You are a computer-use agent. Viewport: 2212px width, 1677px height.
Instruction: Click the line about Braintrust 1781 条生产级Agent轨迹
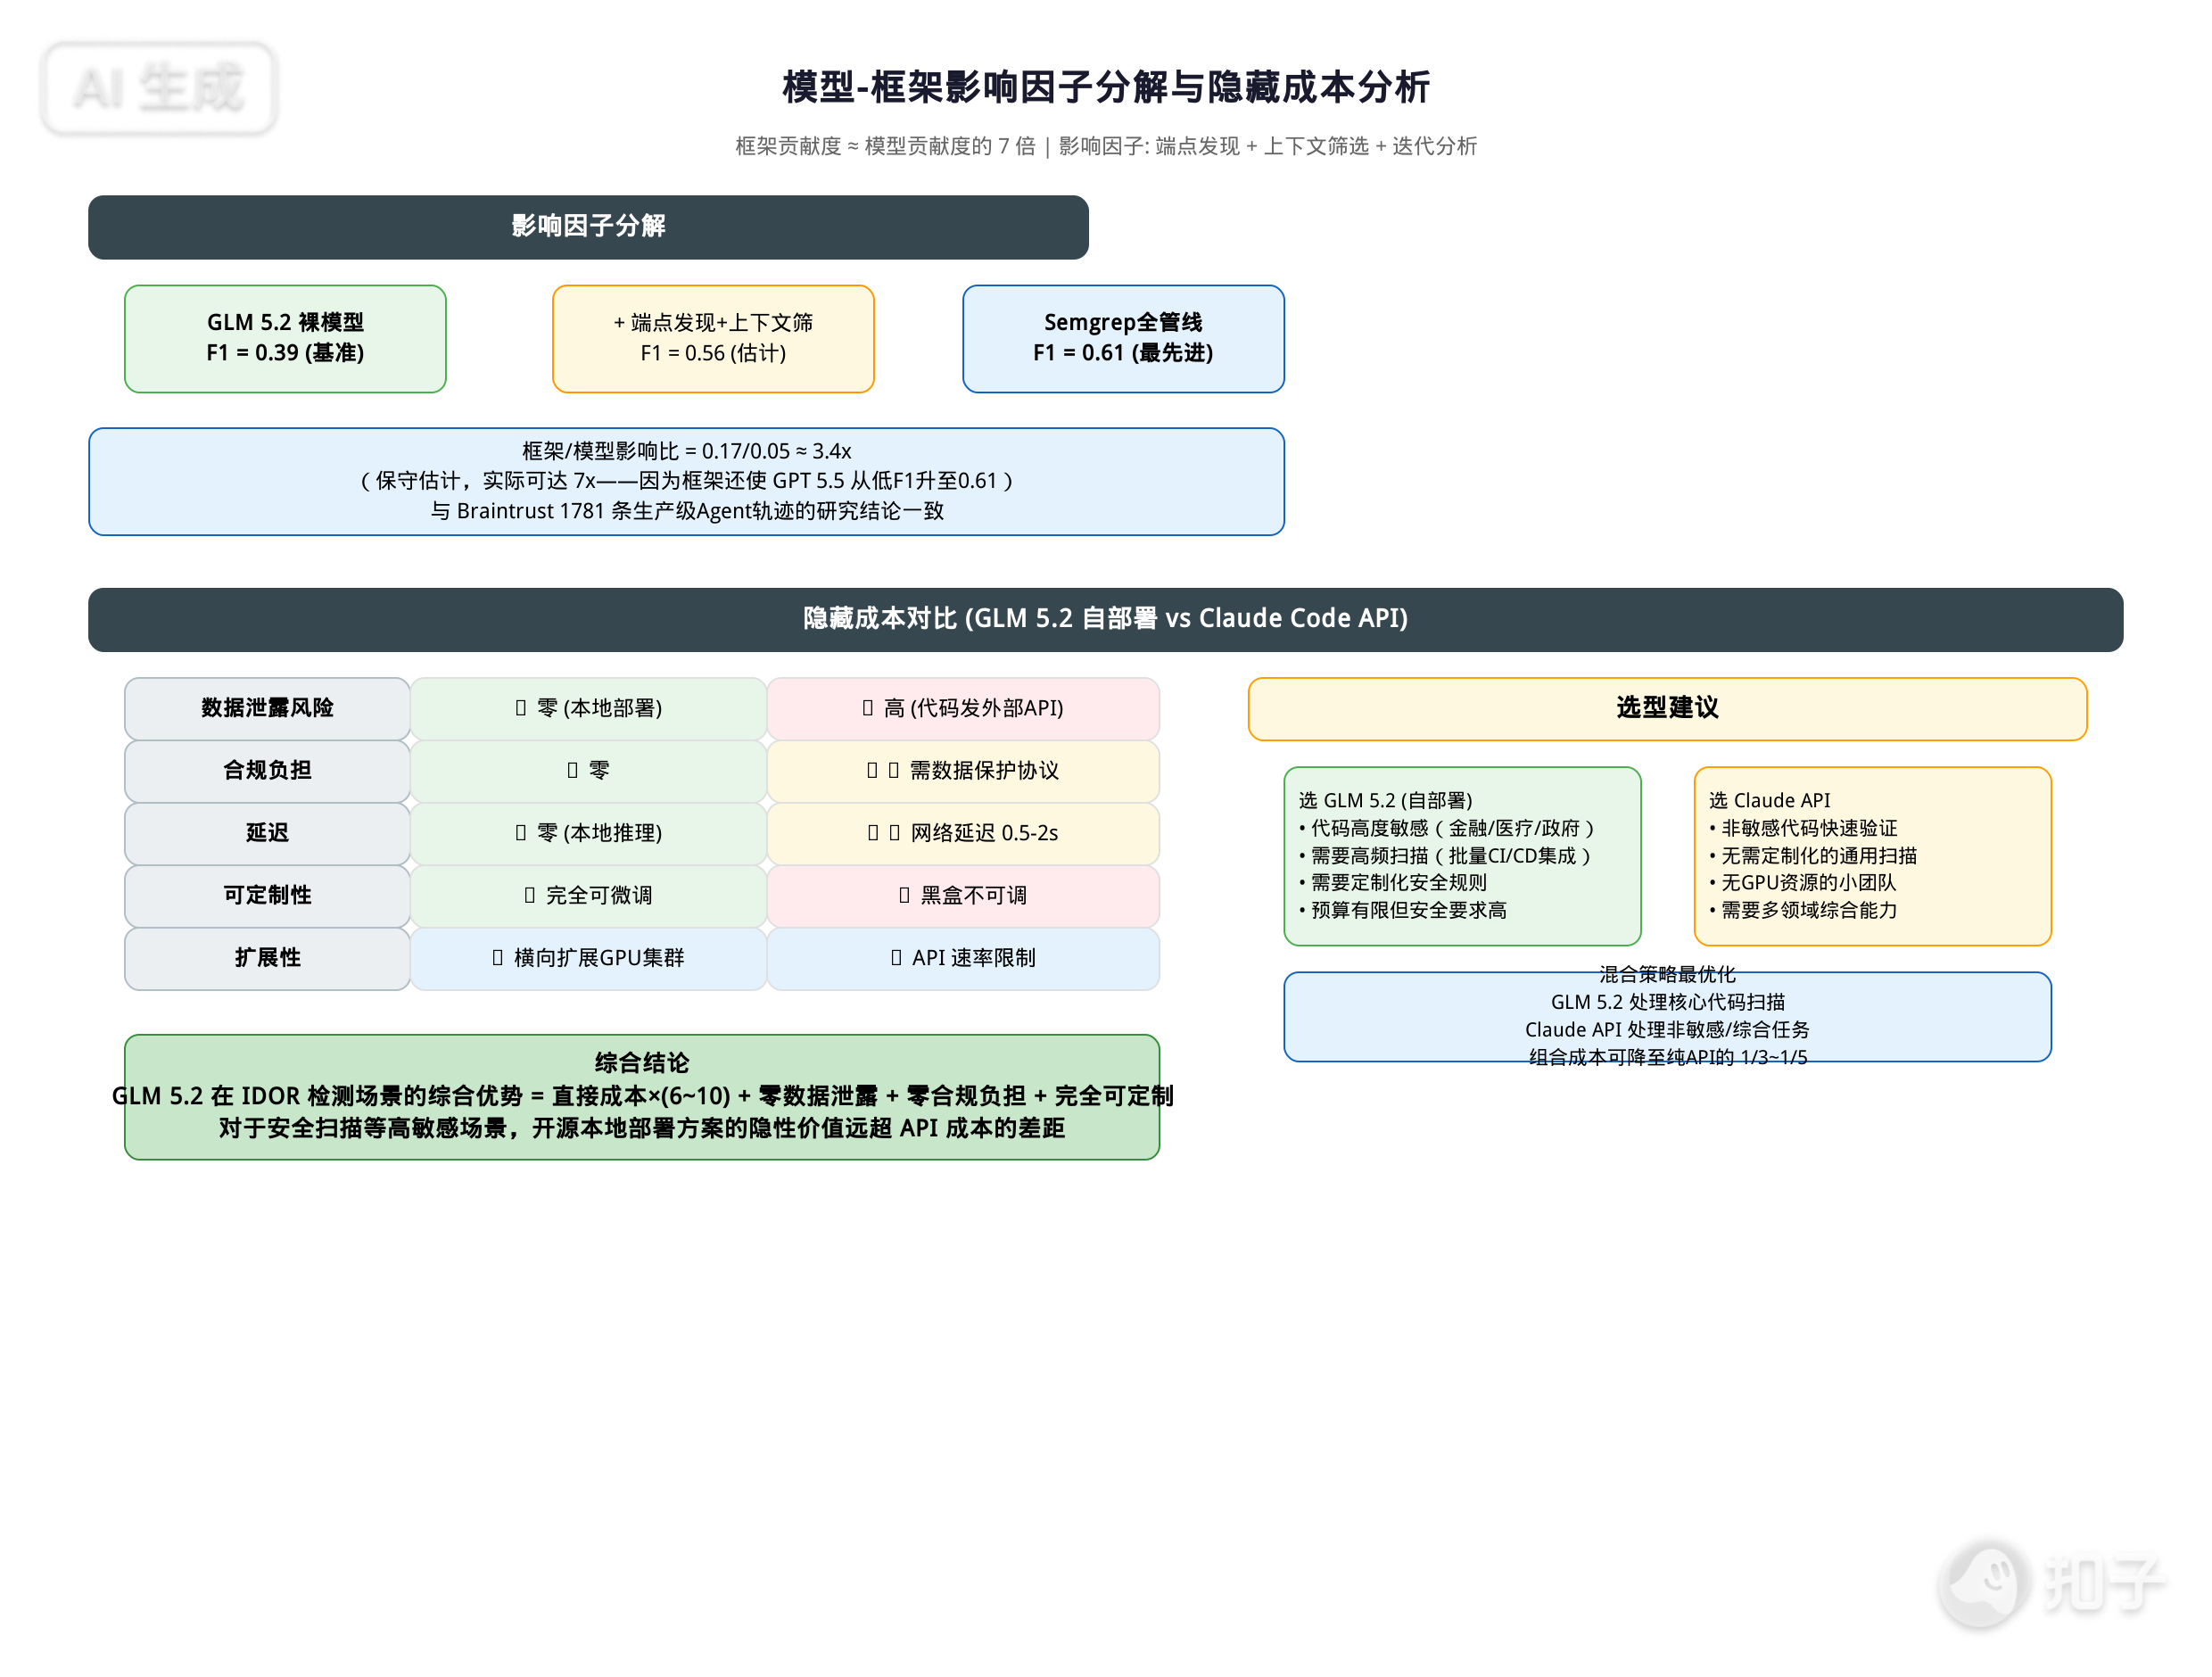(x=686, y=511)
